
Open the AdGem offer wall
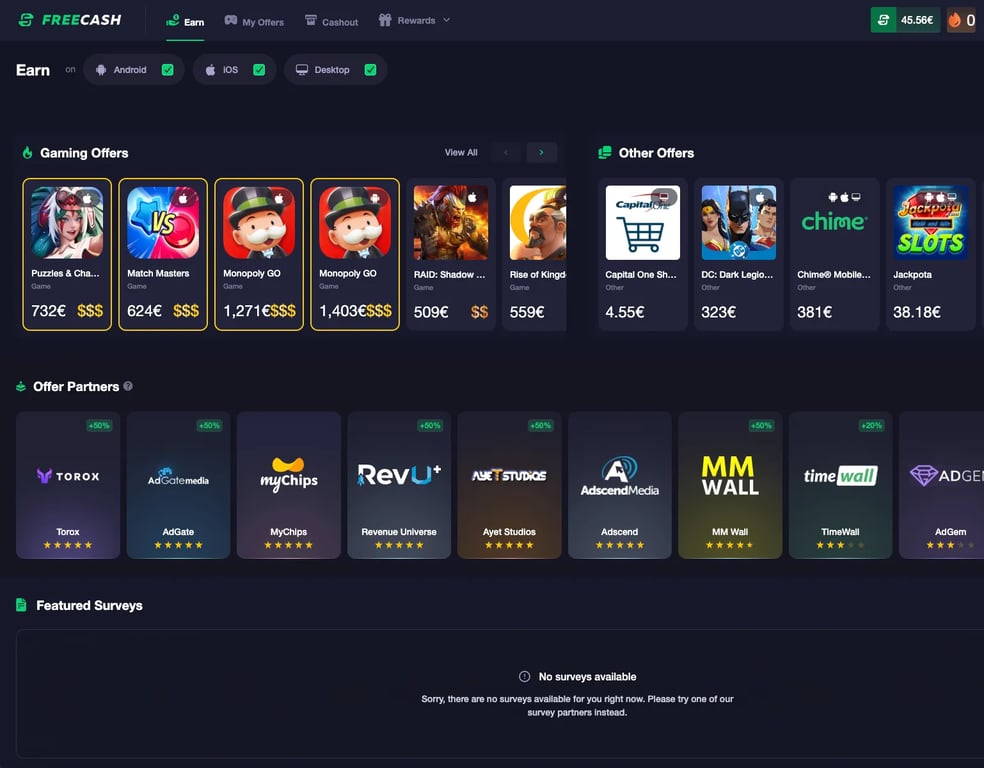941,485
